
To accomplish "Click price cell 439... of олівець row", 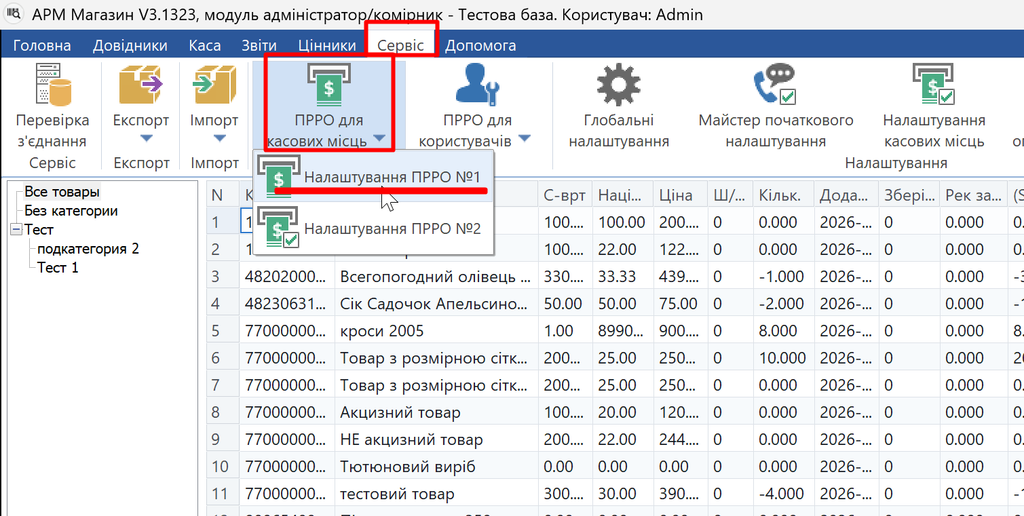I will 680,277.
